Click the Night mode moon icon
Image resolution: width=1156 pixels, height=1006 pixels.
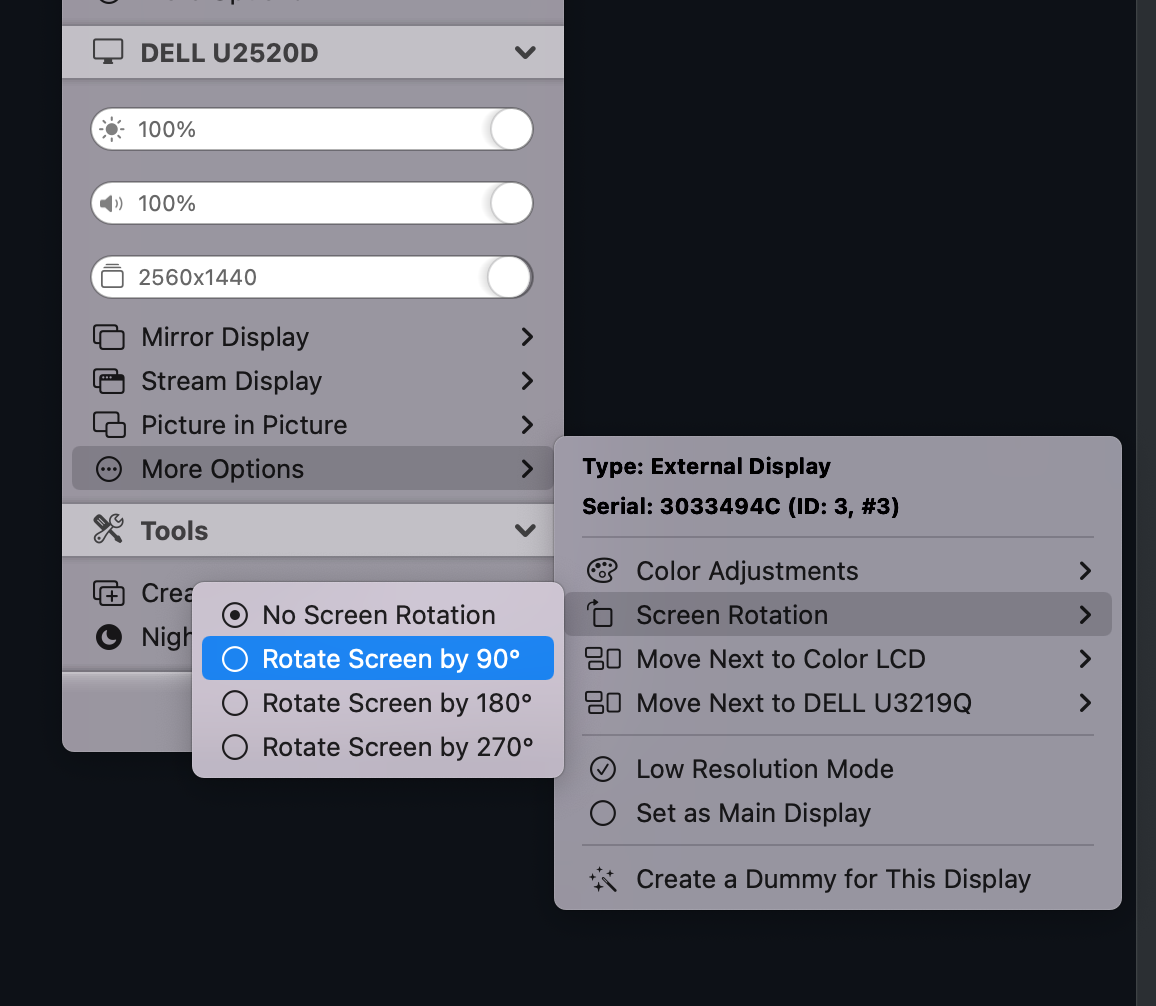110,637
